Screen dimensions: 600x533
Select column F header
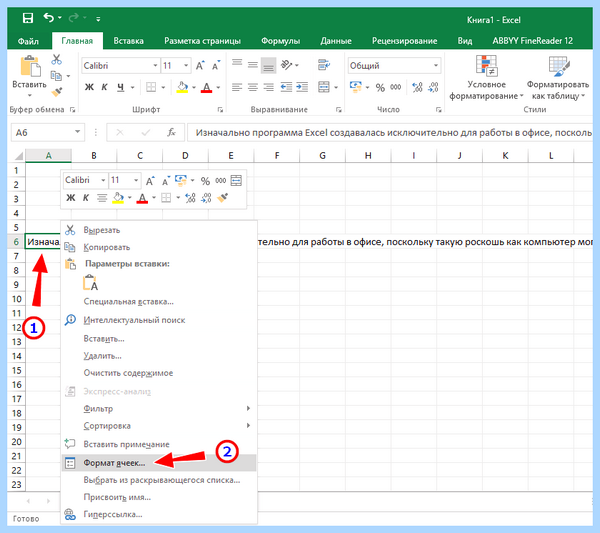(x=277, y=155)
